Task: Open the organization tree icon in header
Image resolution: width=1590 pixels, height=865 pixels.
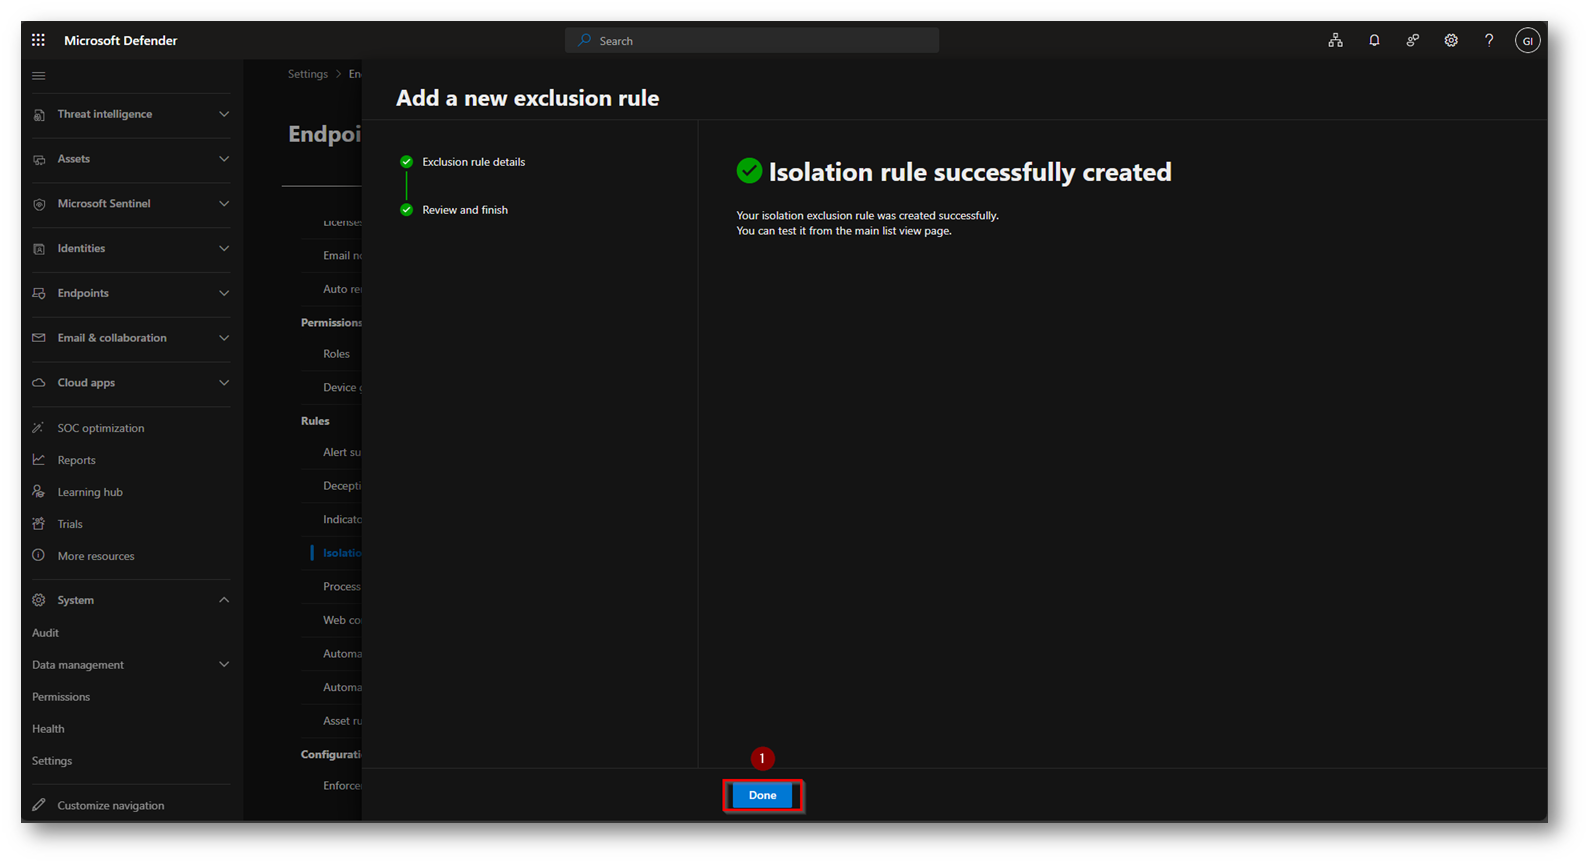Action: pos(1335,41)
